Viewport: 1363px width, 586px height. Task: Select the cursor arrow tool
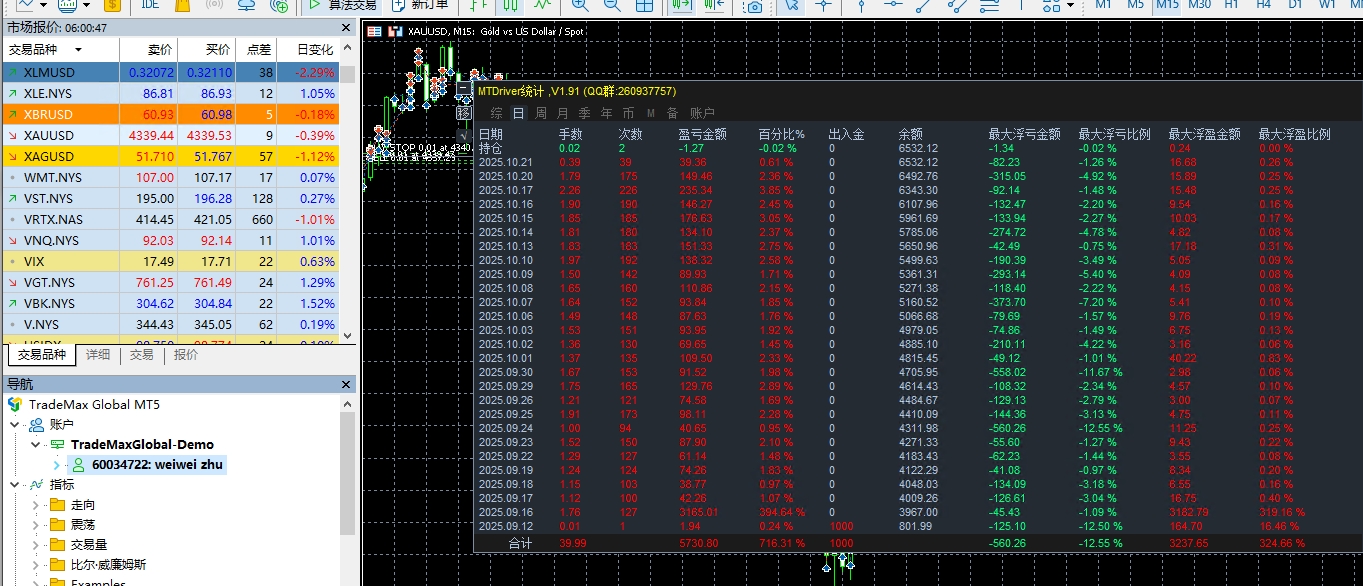tap(793, 6)
